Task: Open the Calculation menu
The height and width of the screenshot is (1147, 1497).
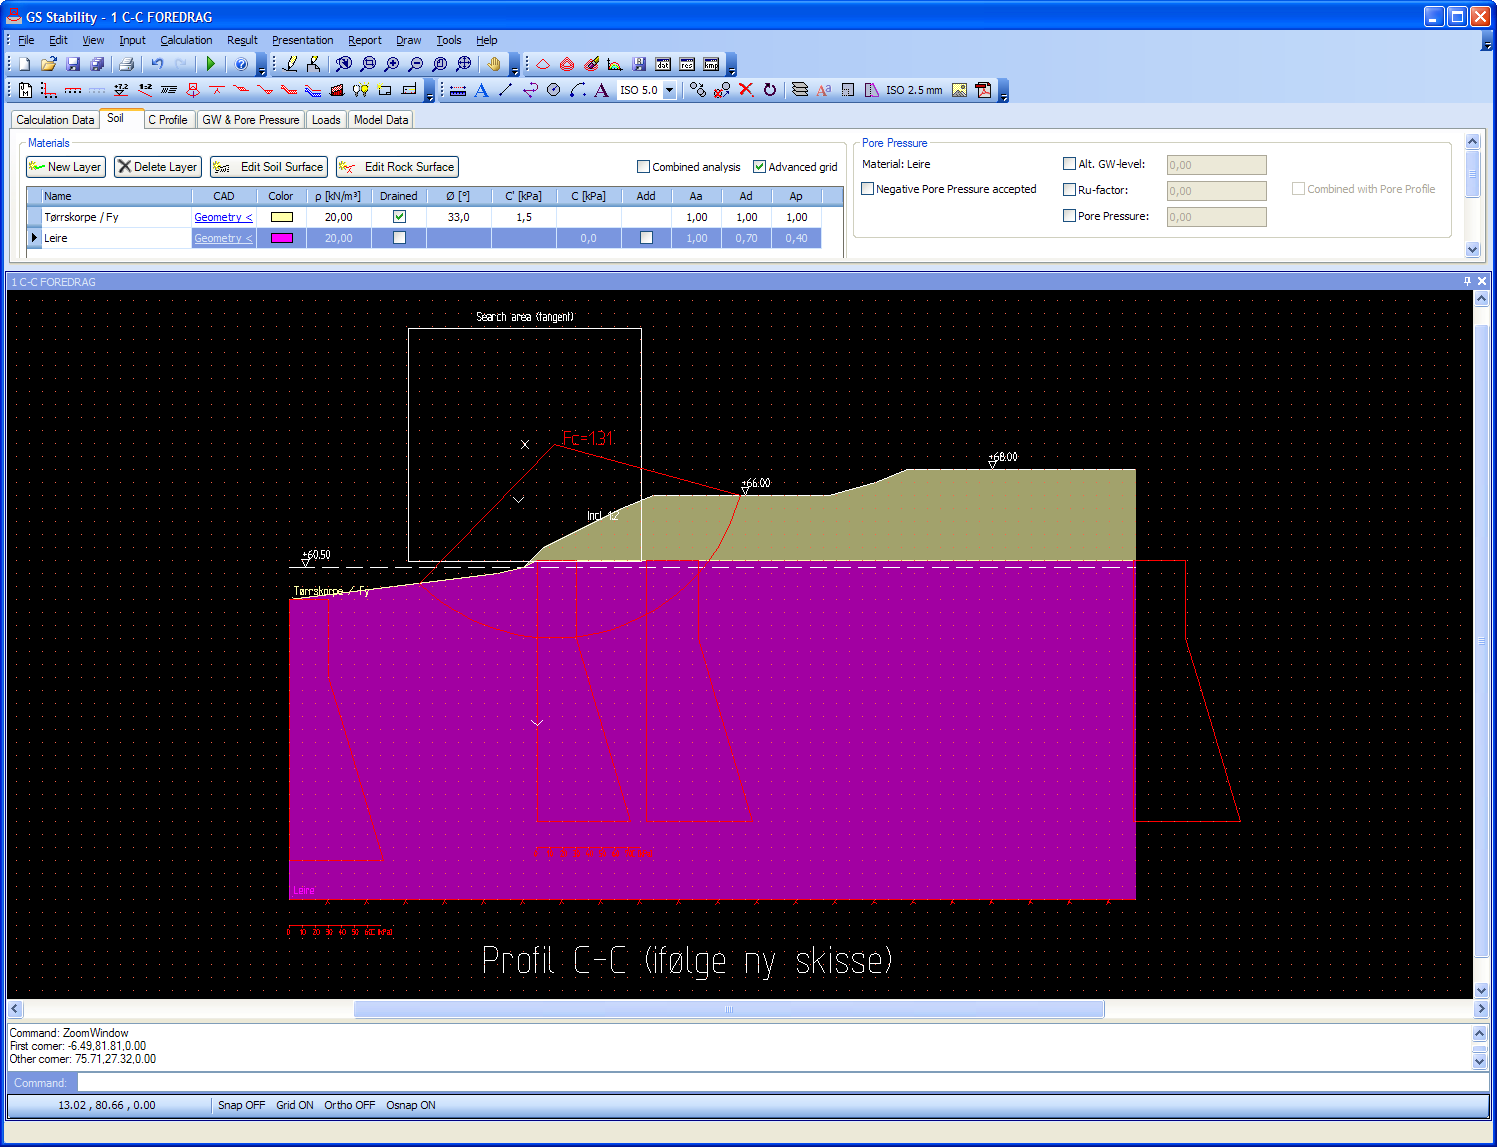Action: point(186,40)
